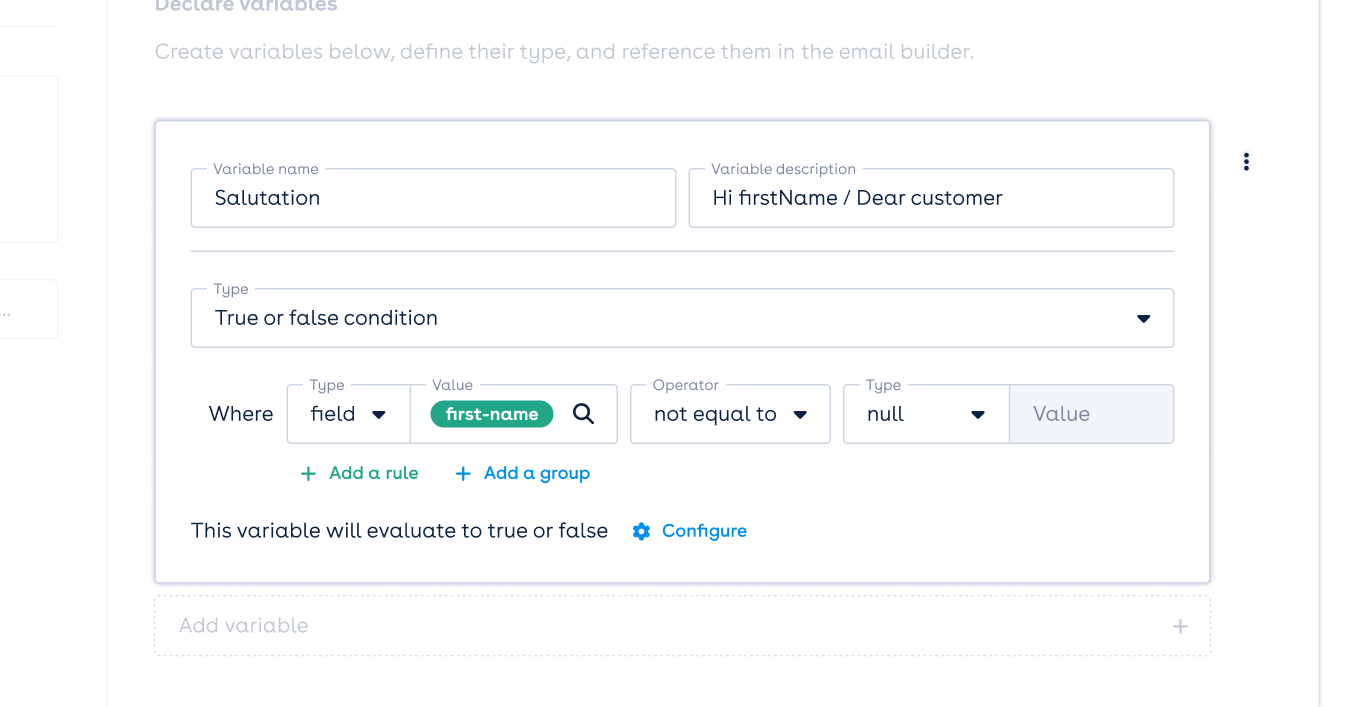The width and height of the screenshot is (1353, 707).
Task: Add a group to the condition
Action: click(x=523, y=474)
